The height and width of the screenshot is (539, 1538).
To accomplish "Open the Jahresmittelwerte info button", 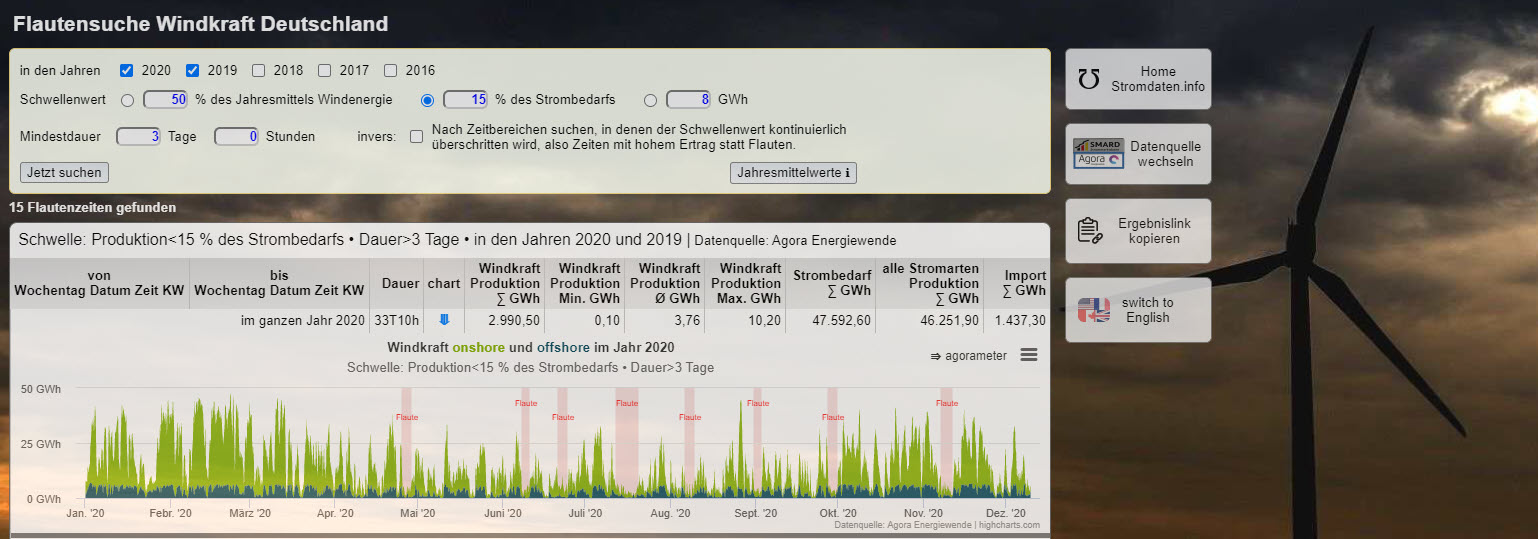I will point(793,173).
